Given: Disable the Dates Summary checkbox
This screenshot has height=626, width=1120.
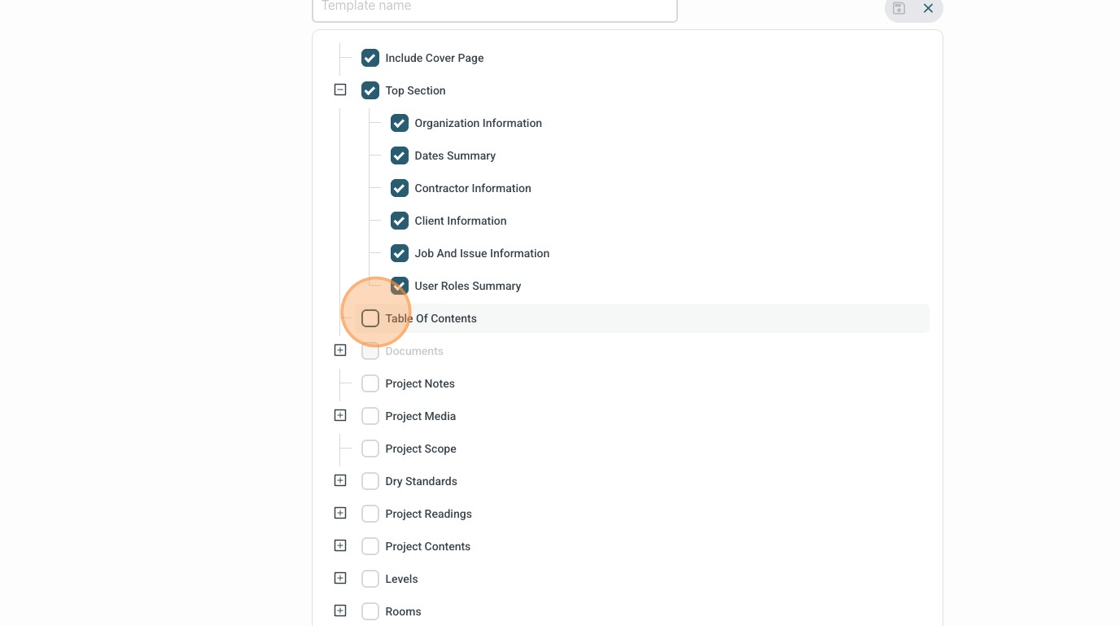Looking at the screenshot, I should pos(399,156).
